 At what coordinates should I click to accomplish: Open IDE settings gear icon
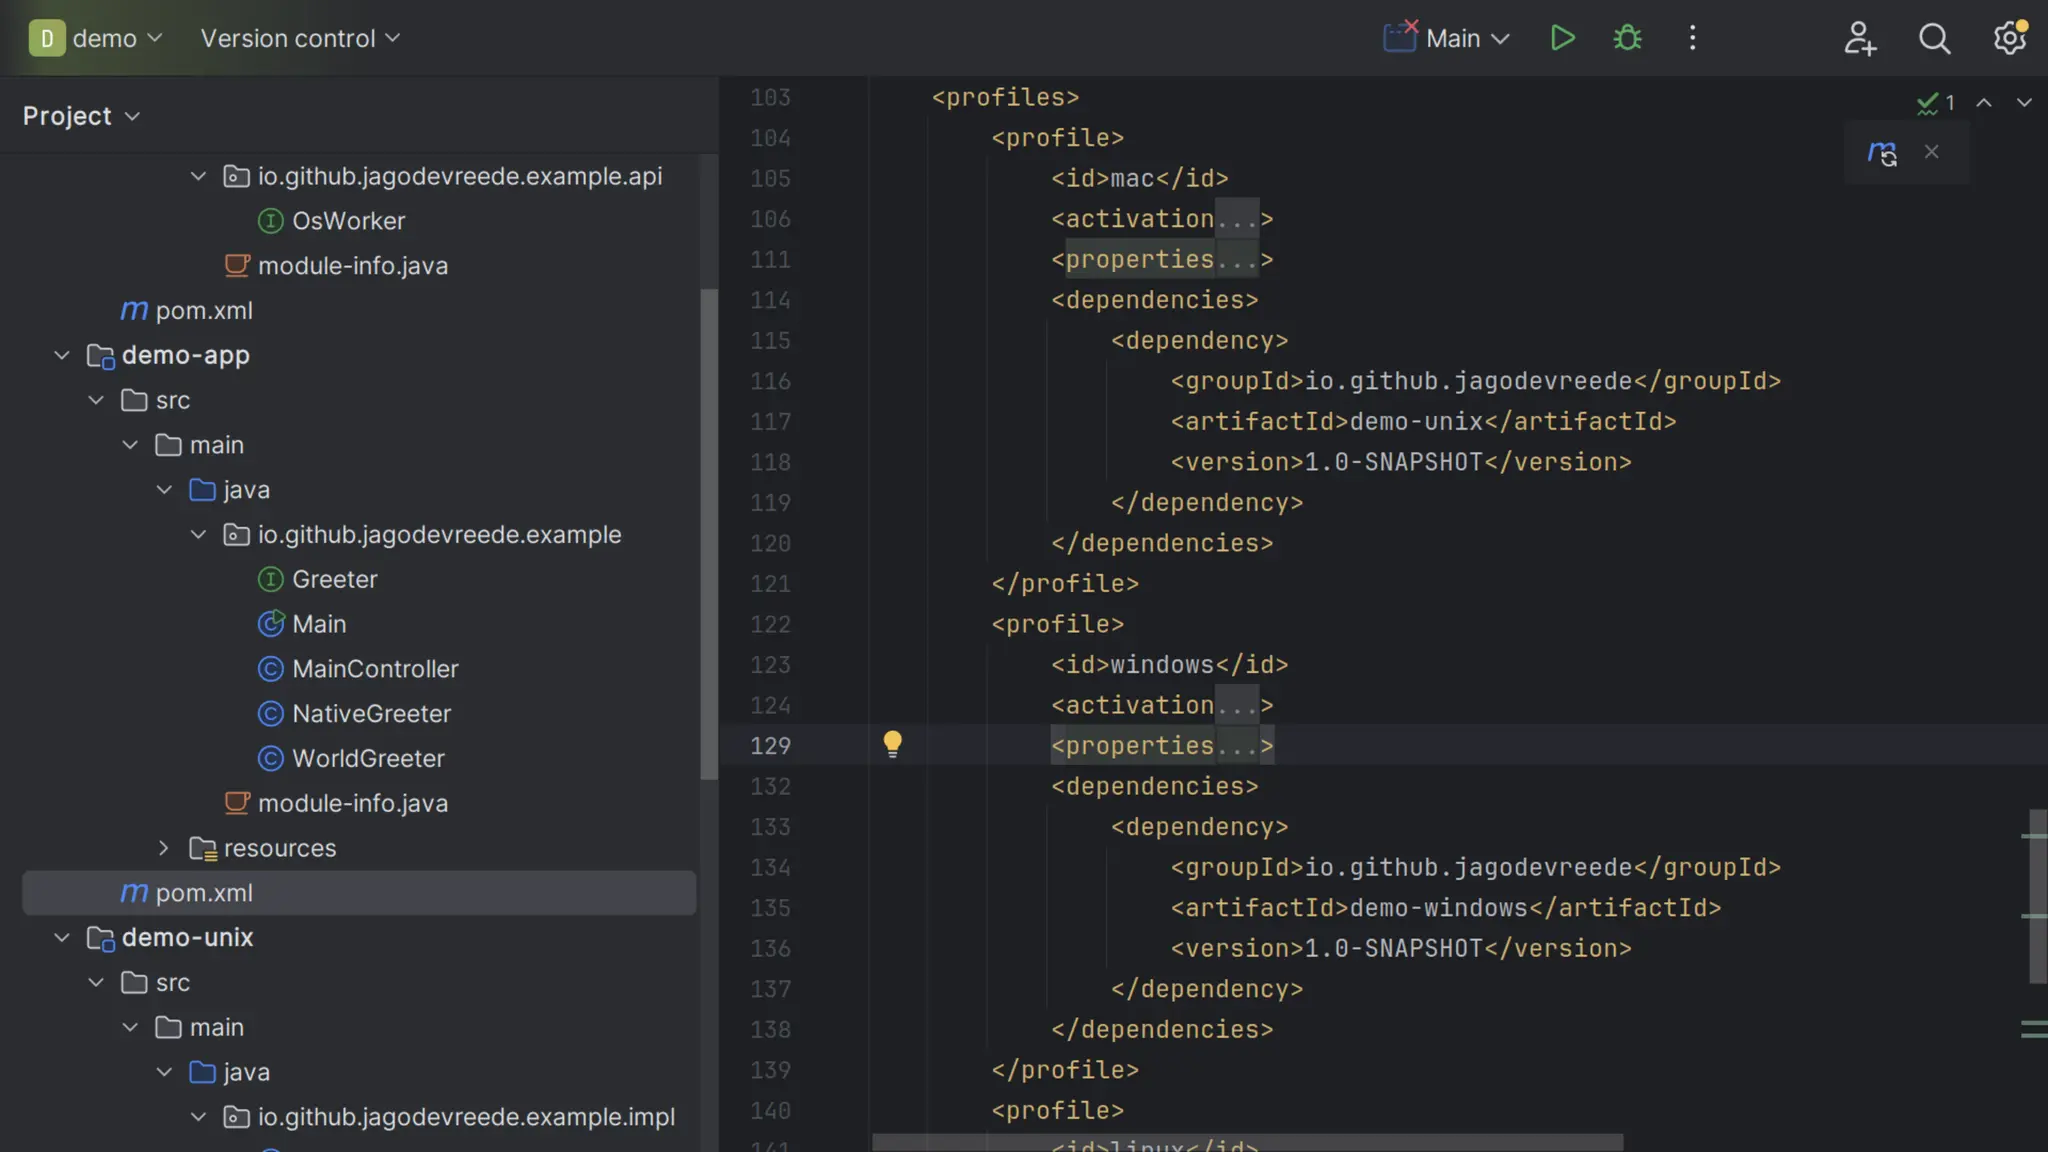pyautogui.click(x=2009, y=38)
